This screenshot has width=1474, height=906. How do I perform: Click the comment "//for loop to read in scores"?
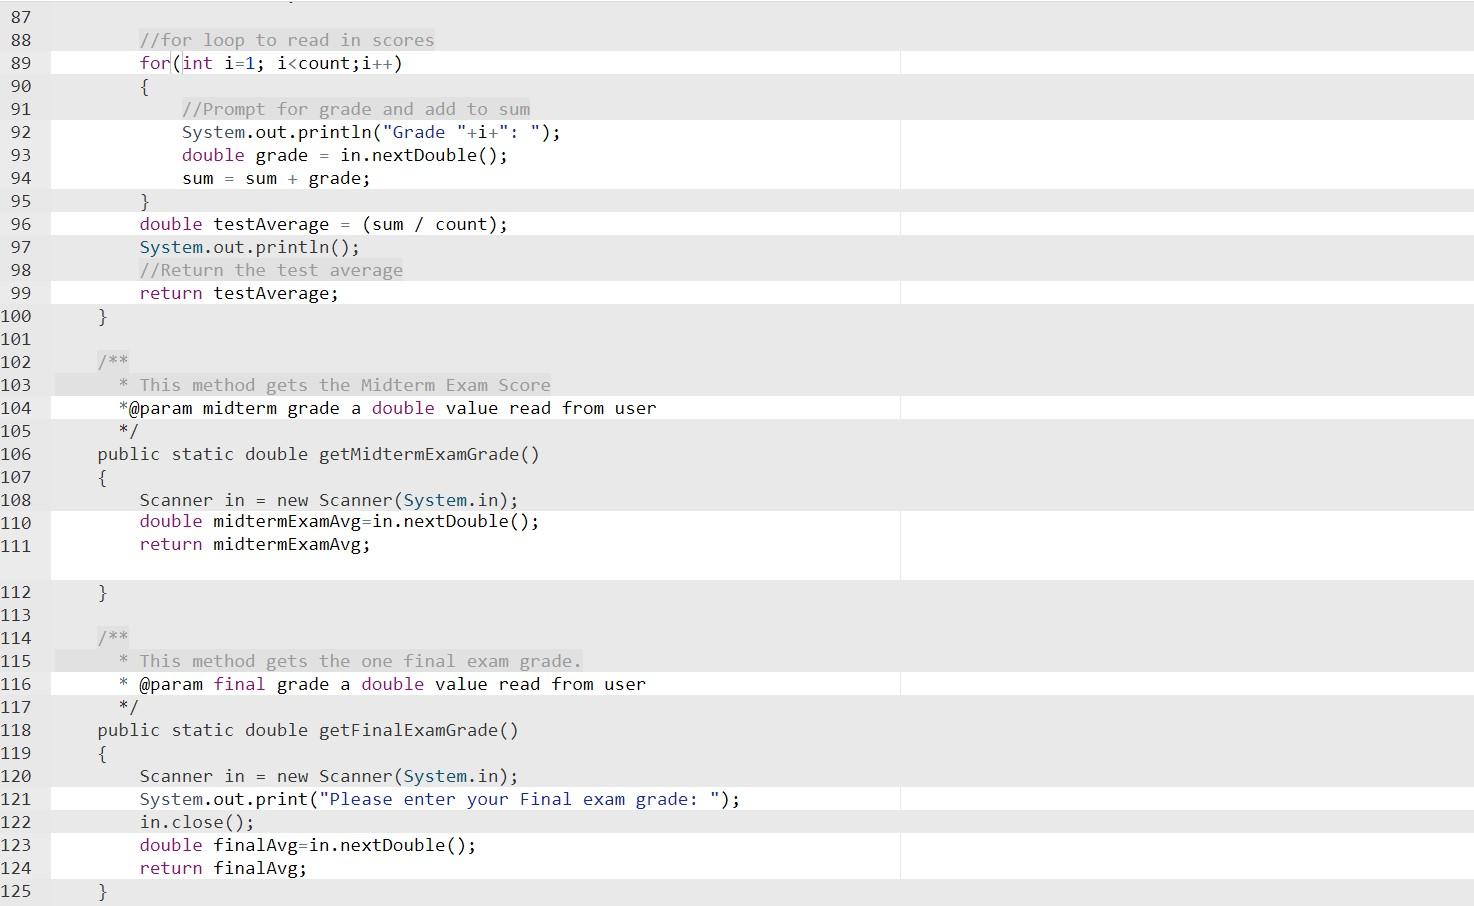(x=287, y=40)
